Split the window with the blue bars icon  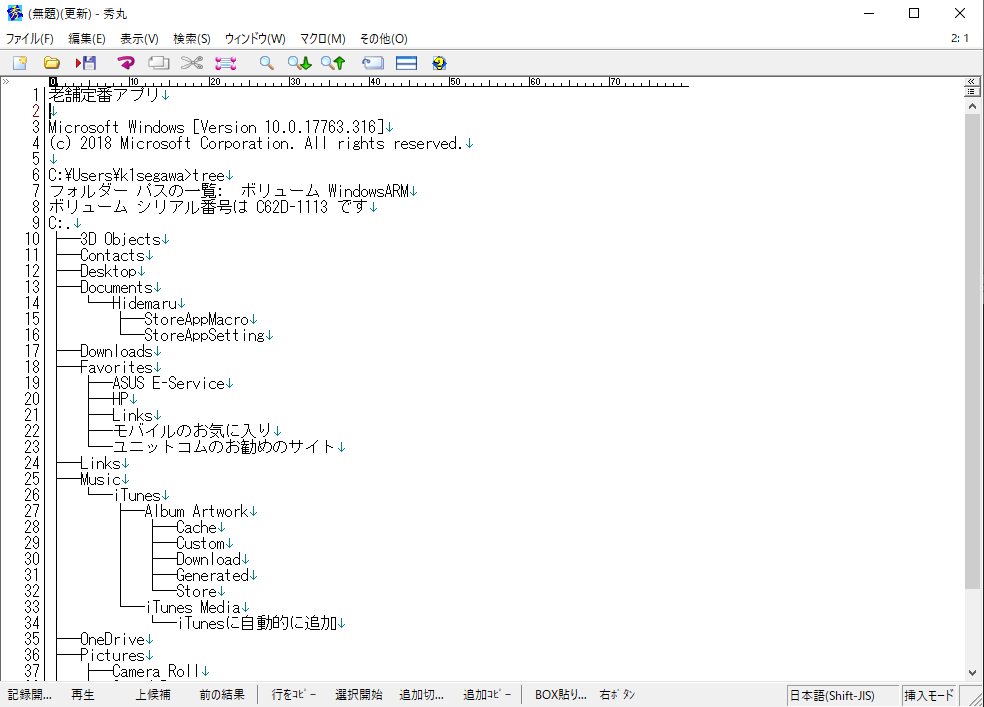click(x=407, y=63)
